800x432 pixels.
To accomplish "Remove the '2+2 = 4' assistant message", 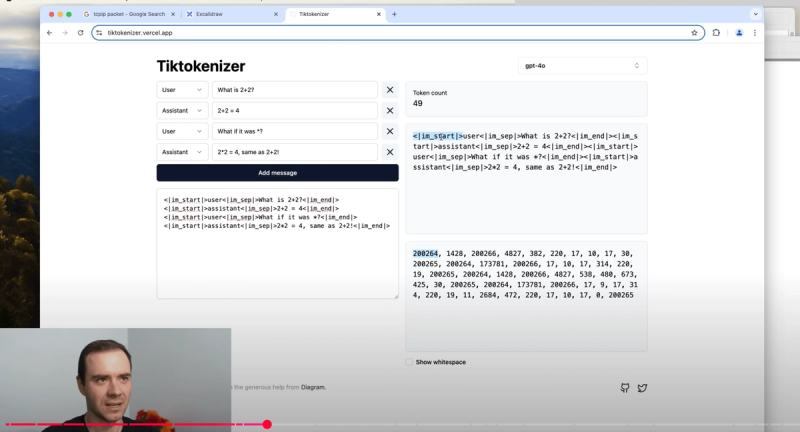I will tap(390, 111).
